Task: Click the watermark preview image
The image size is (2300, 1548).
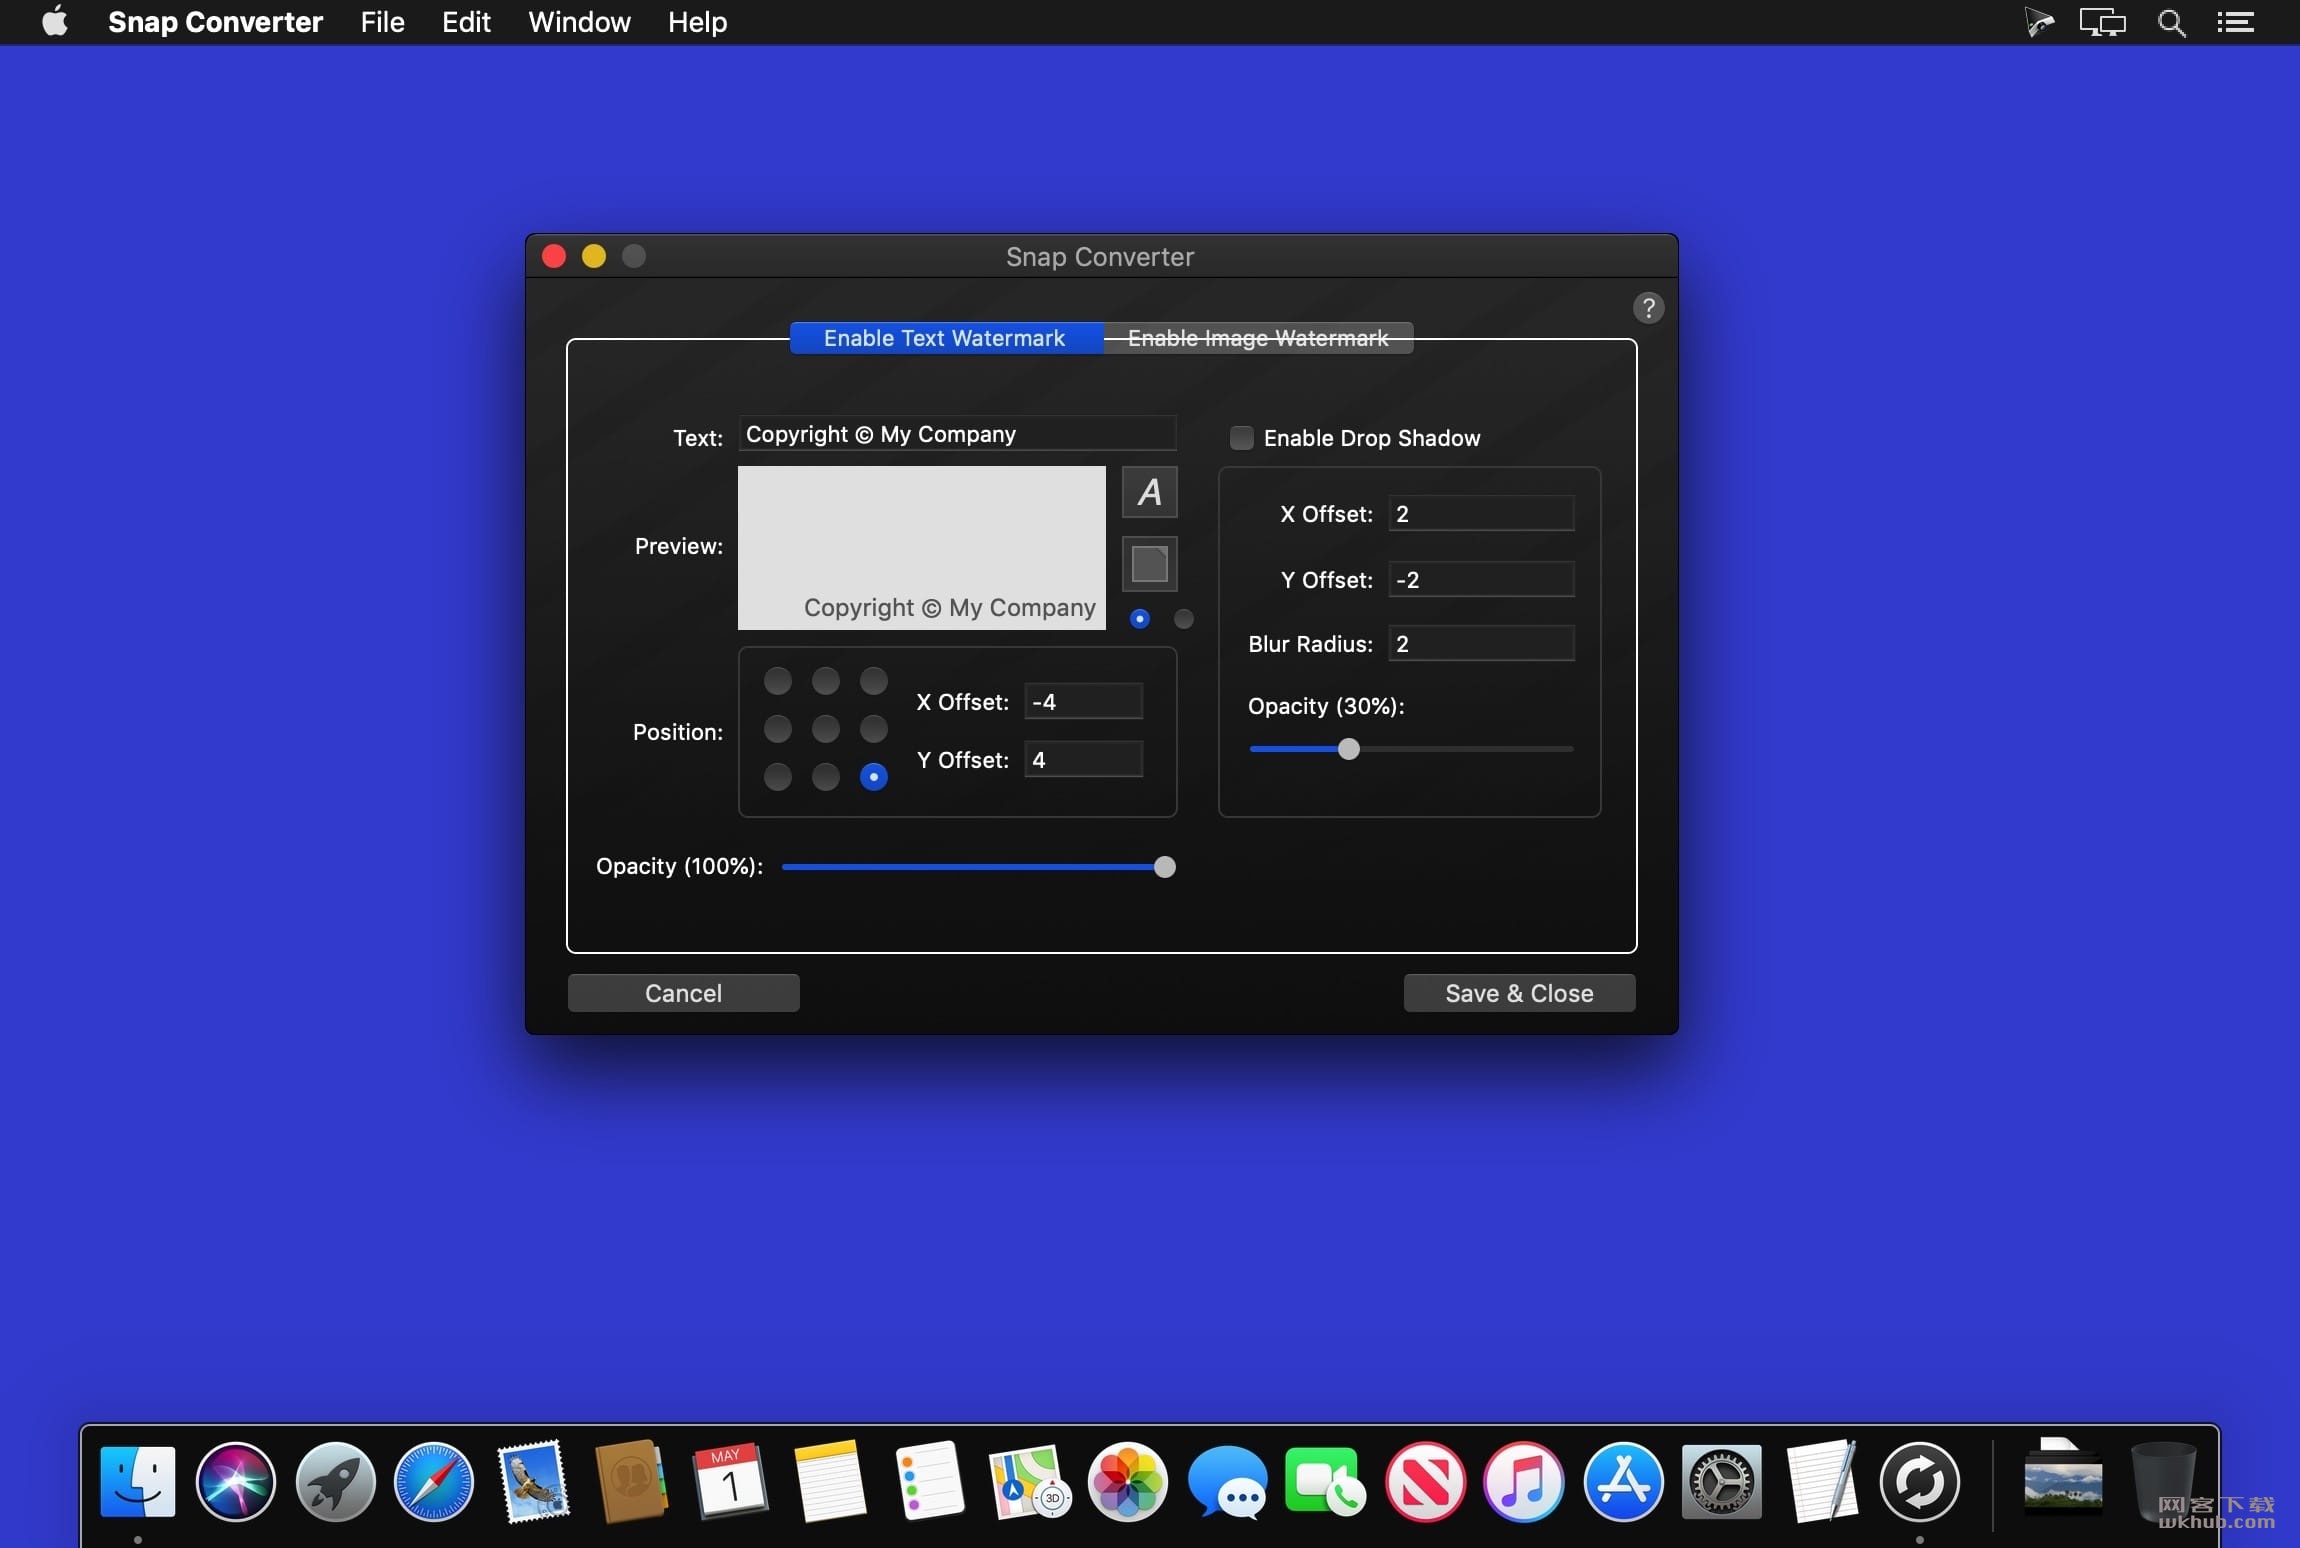Action: 921,548
